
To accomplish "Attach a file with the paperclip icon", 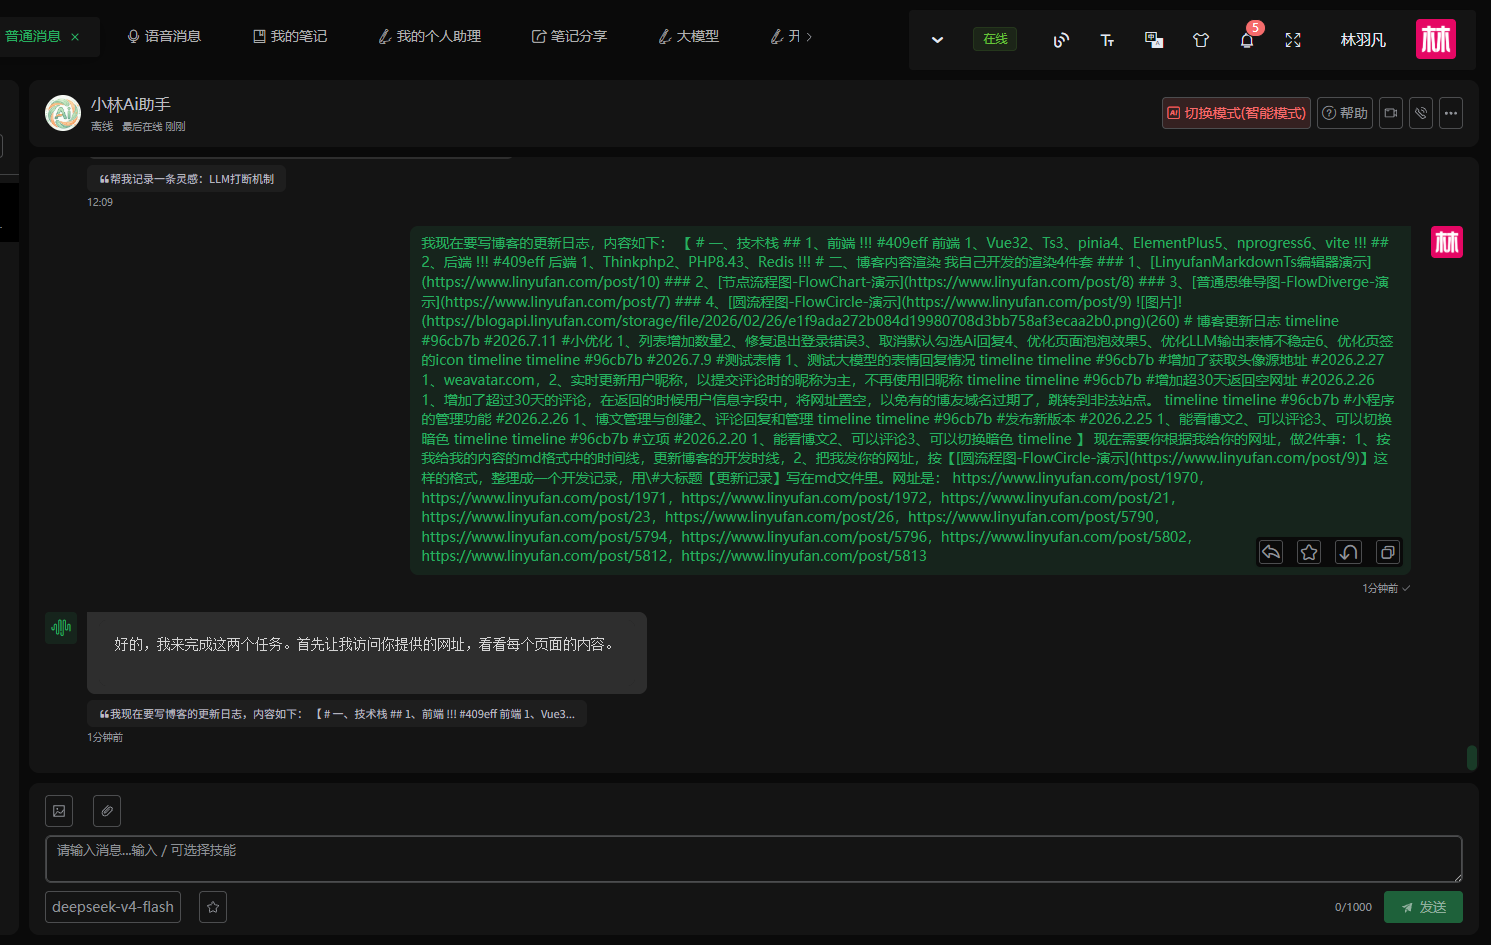I will (x=107, y=811).
